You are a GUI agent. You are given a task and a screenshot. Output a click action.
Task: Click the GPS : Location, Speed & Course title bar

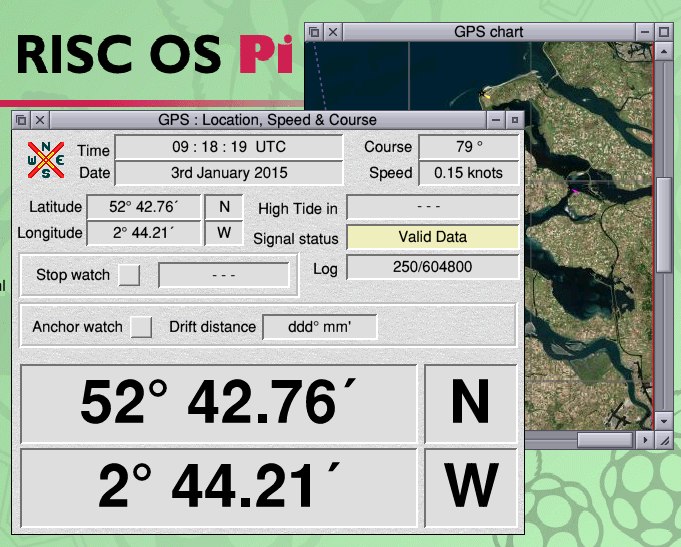(x=267, y=120)
